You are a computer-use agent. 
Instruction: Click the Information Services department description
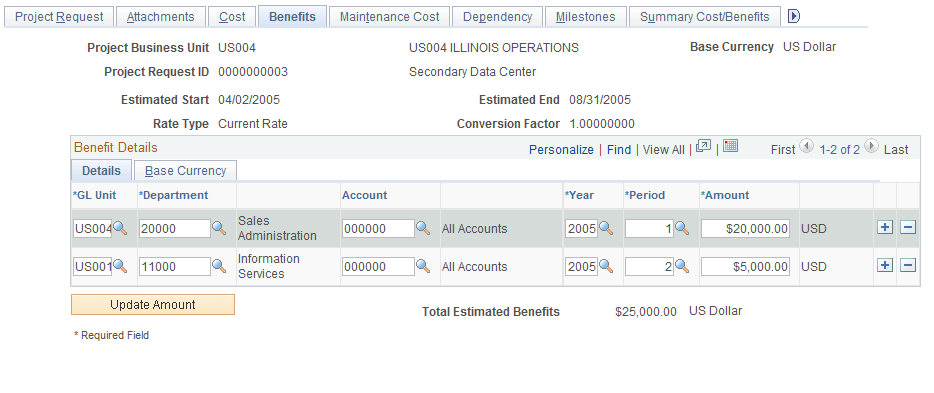click(269, 266)
